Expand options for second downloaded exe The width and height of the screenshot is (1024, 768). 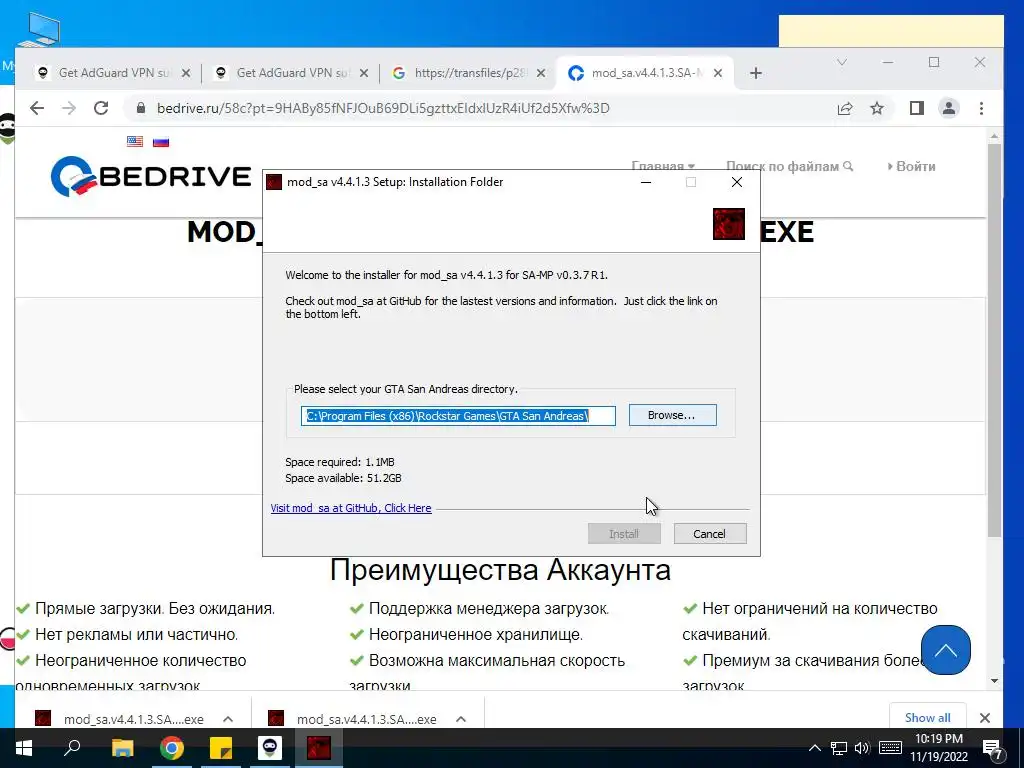(x=461, y=719)
